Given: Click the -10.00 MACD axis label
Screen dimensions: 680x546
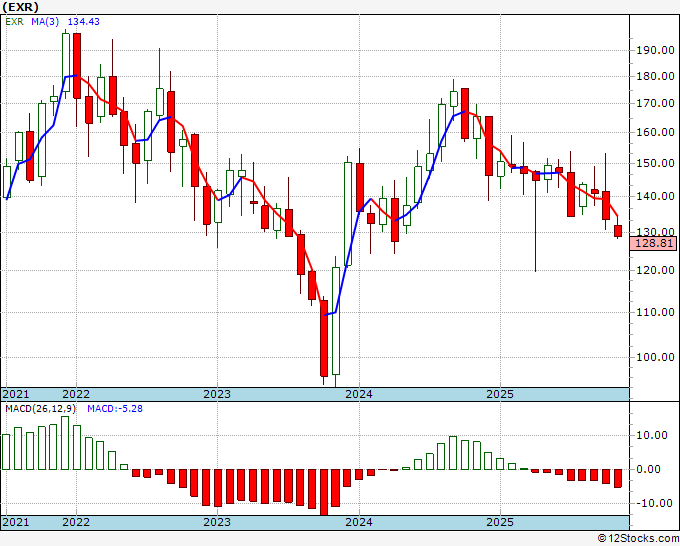Looking at the screenshot, I should click(x=655, y=503).
